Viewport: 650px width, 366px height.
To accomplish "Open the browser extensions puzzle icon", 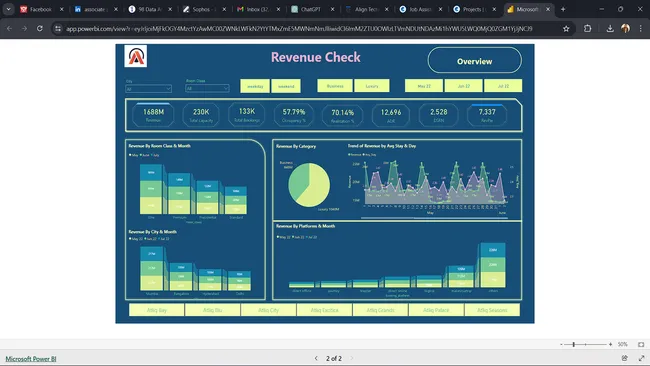I will 587,29.
